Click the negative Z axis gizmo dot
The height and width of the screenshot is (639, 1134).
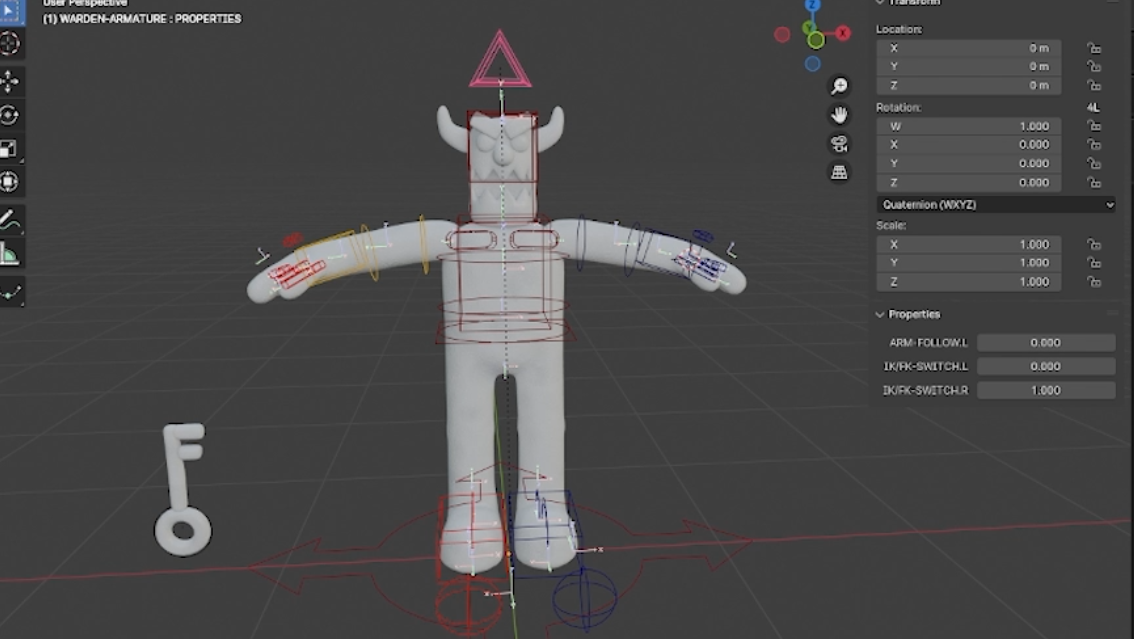click(813, 64)
